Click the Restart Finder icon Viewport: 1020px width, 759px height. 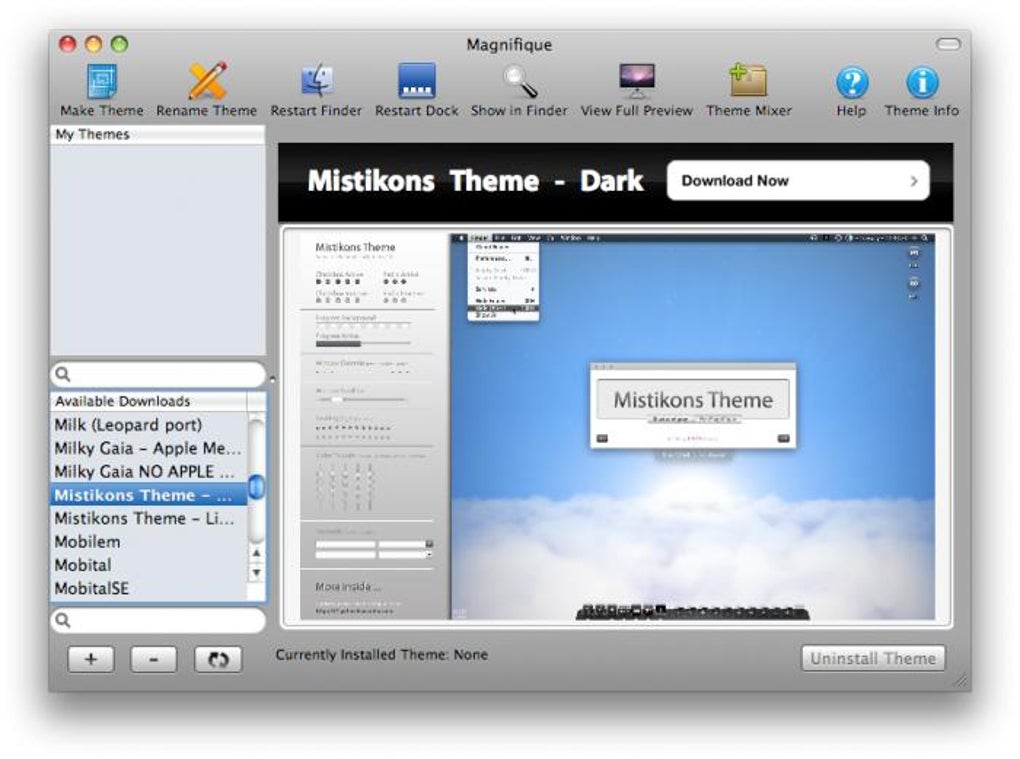click(317, 81)
